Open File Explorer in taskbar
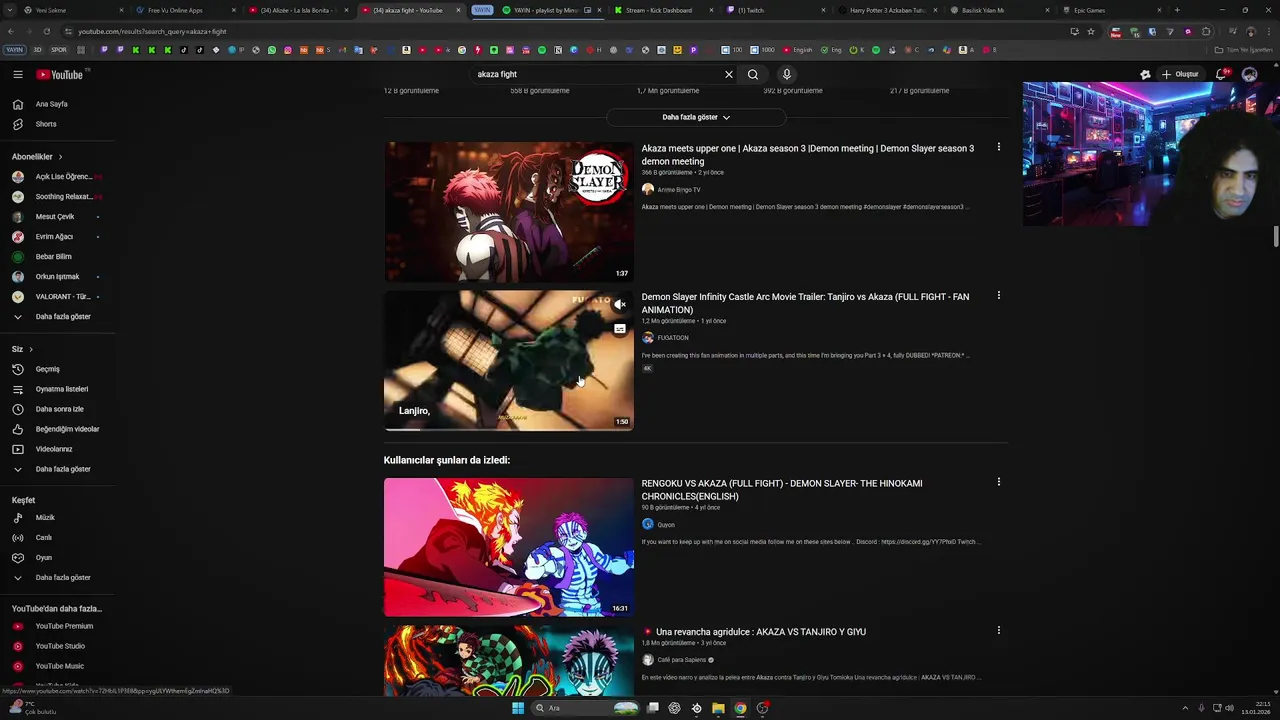The width and height of the screenshot is (1280, 720). (x=718, y=708)
